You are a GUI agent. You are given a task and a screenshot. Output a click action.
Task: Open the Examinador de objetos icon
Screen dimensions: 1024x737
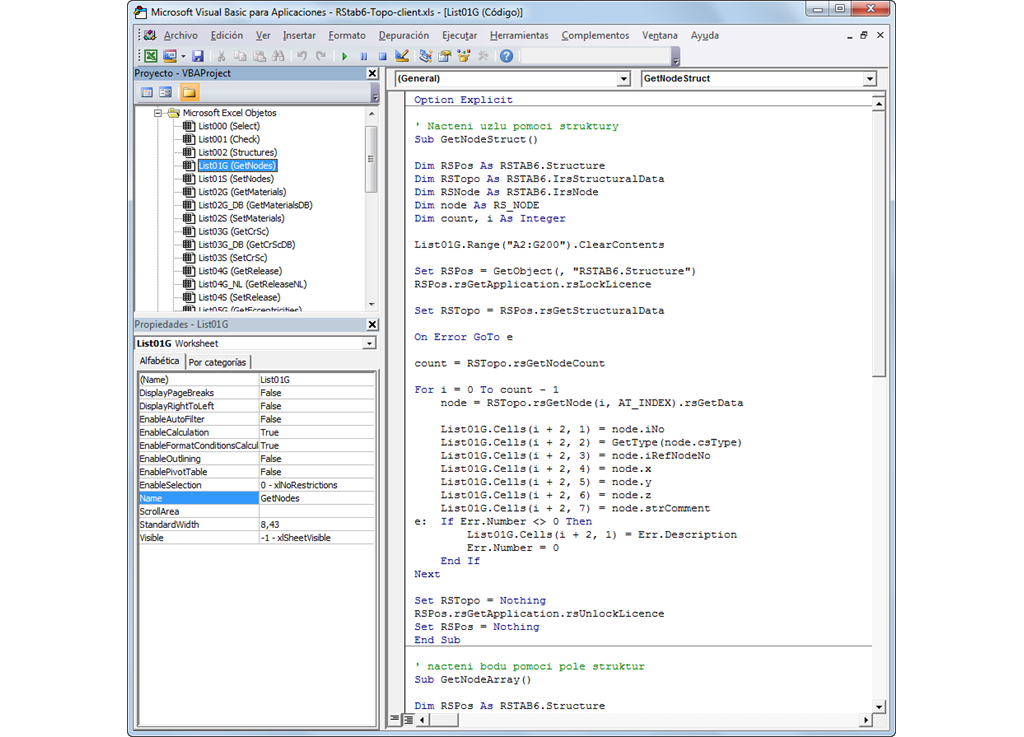coord(464,56)
